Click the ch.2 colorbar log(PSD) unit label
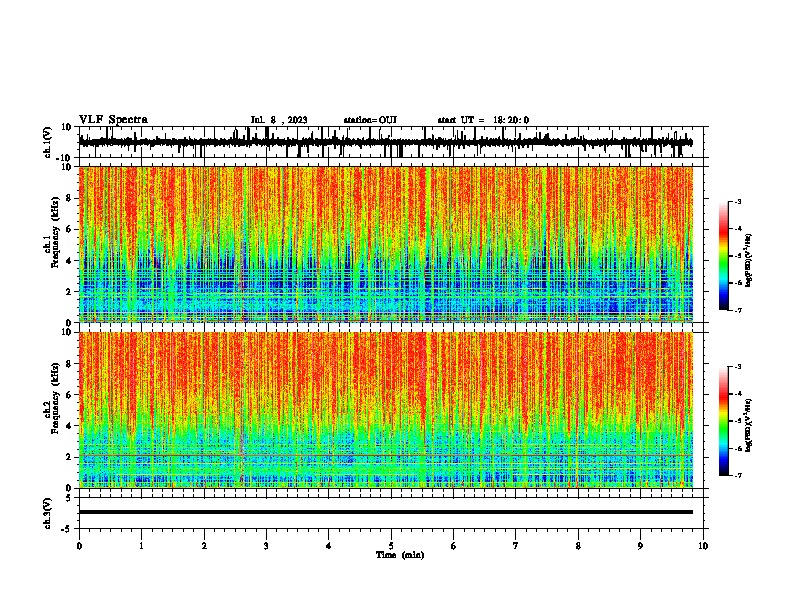This screenshot has width=792, height=612. 749,425
